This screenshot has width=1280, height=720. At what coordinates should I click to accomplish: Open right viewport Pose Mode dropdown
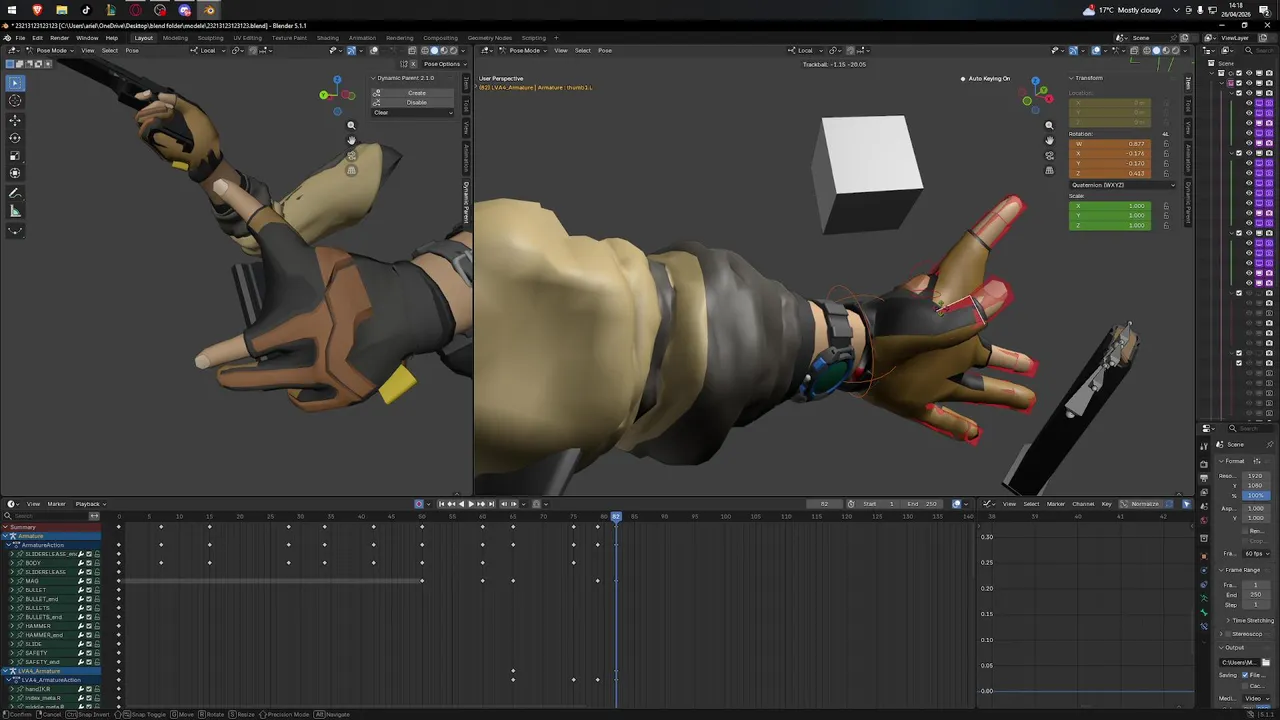[521, 50]
